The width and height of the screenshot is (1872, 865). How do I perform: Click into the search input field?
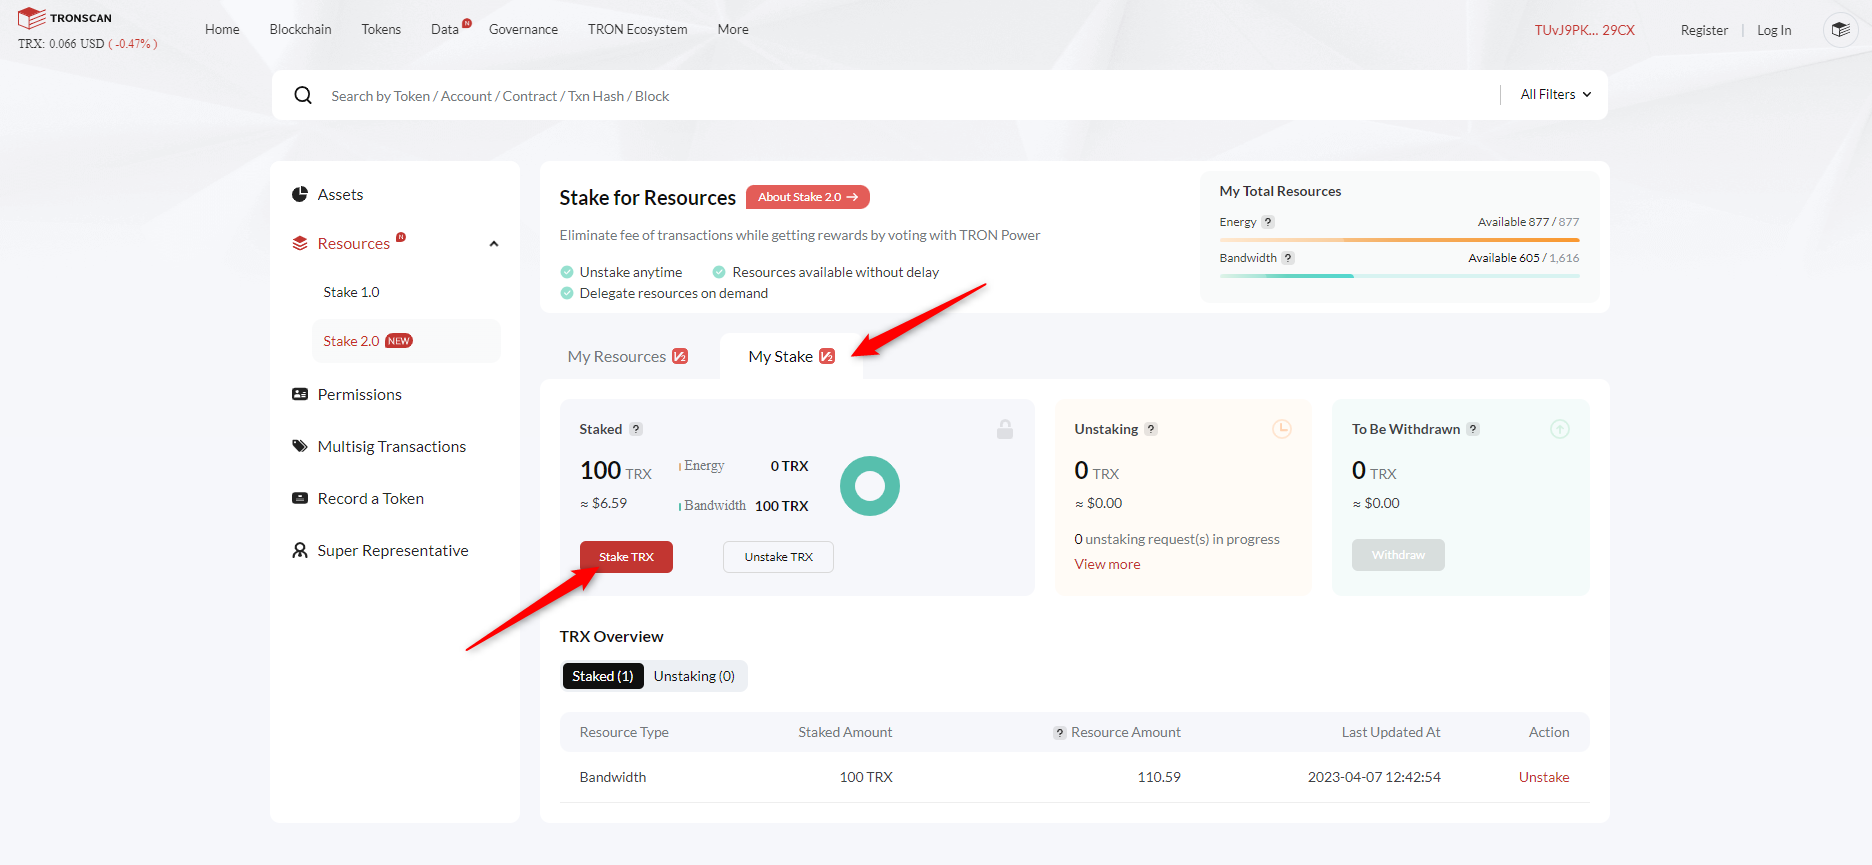coord(900,96)
